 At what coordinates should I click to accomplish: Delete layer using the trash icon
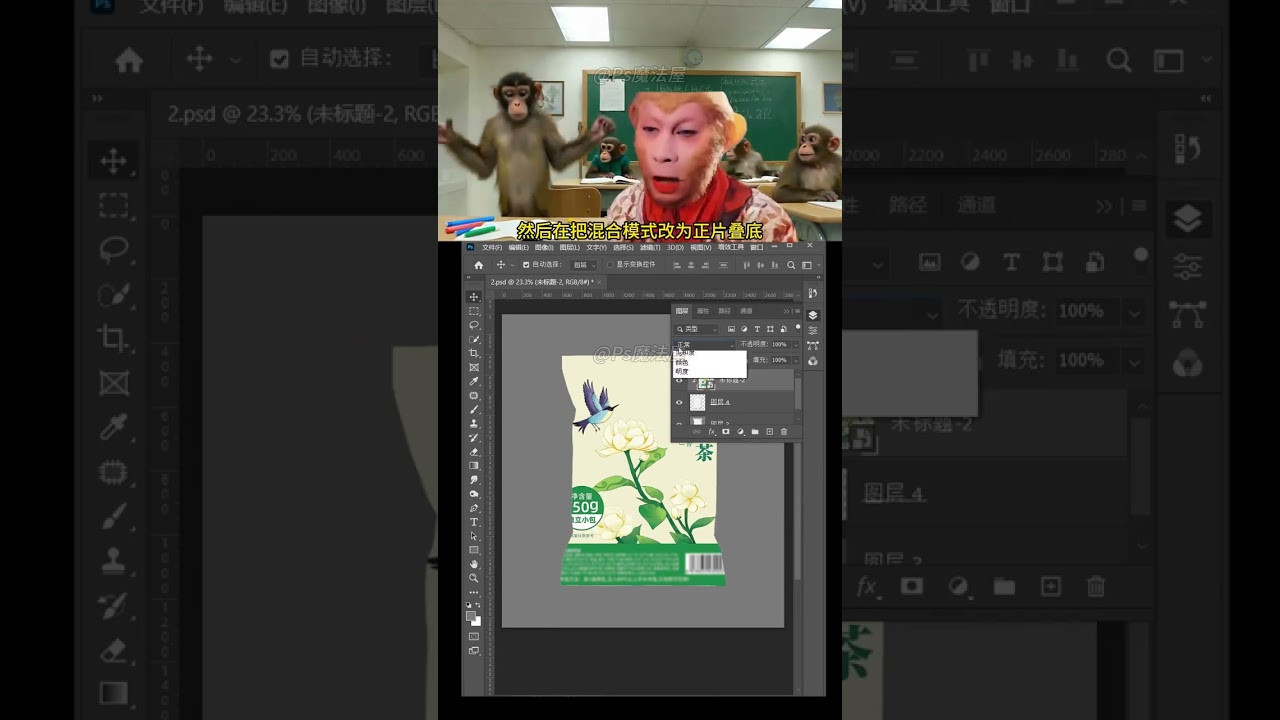pos(784,432)
